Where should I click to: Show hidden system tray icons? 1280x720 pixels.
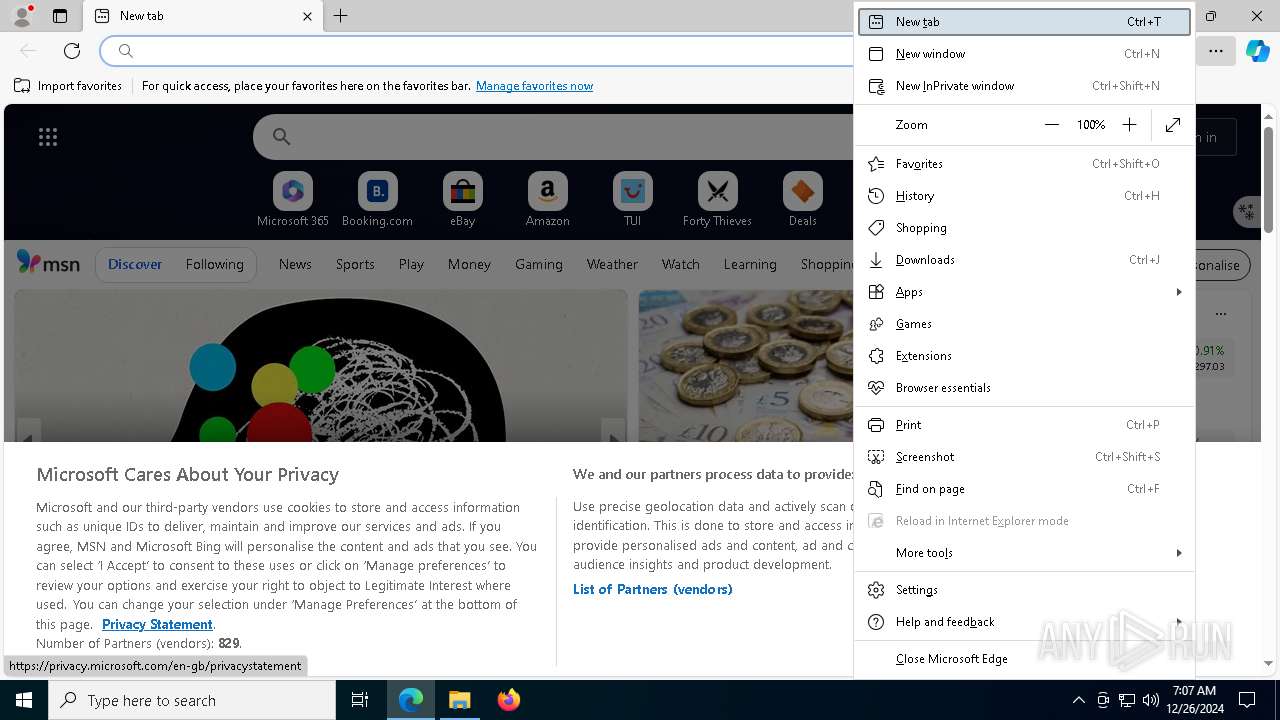coord(1078,700)
